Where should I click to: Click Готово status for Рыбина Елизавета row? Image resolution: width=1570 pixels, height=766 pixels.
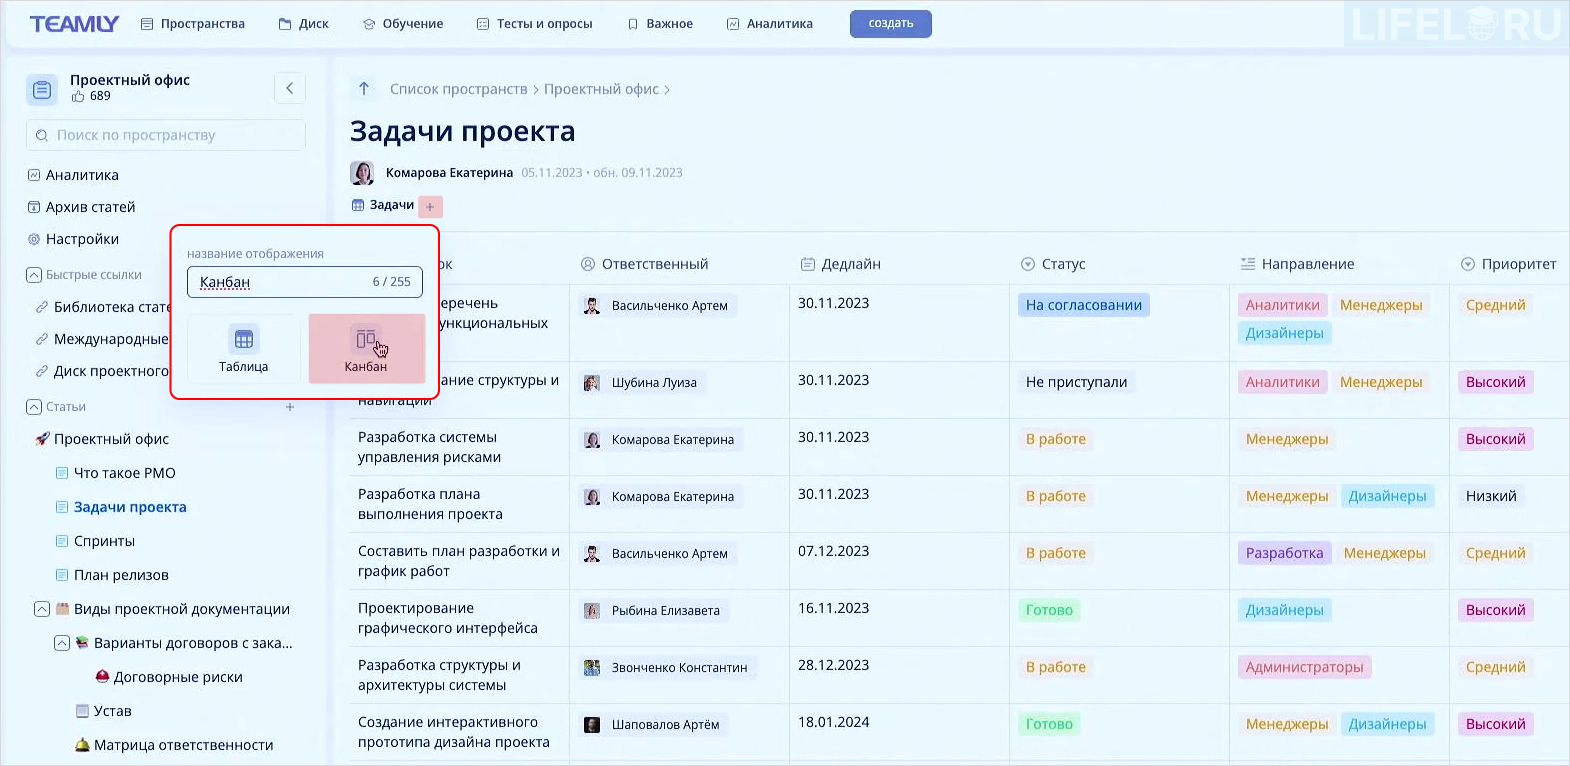[1049, 610]
